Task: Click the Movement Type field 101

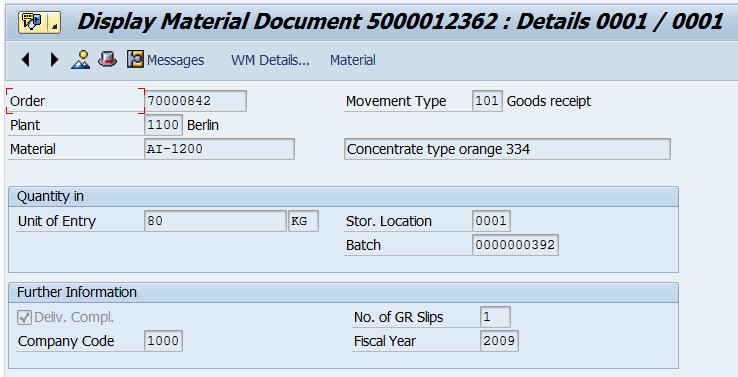Action: [487, 101]
